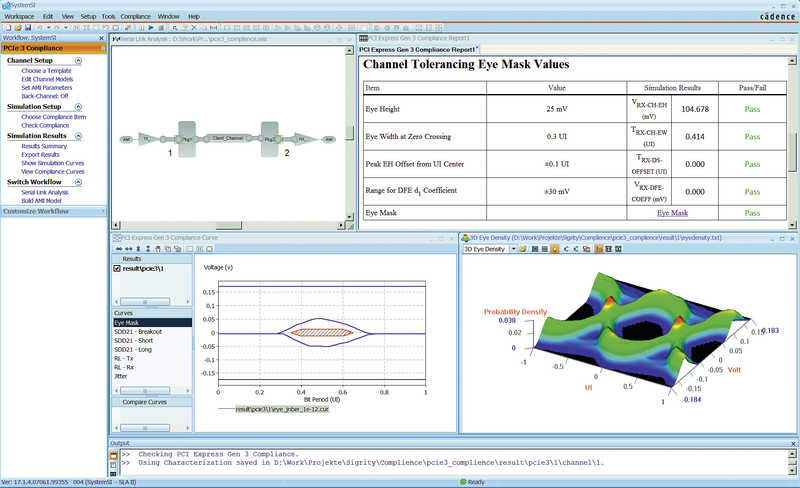Click the second green rotate icon in 3D Eye toolbar
The width and height of the screenshot is (800, 488).
[x=576, y=249]
